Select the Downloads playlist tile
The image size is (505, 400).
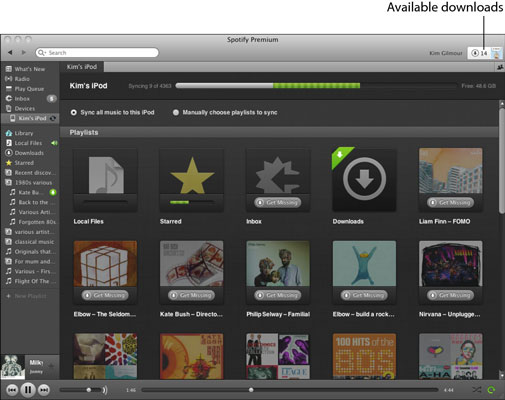[x=364, y=180]
